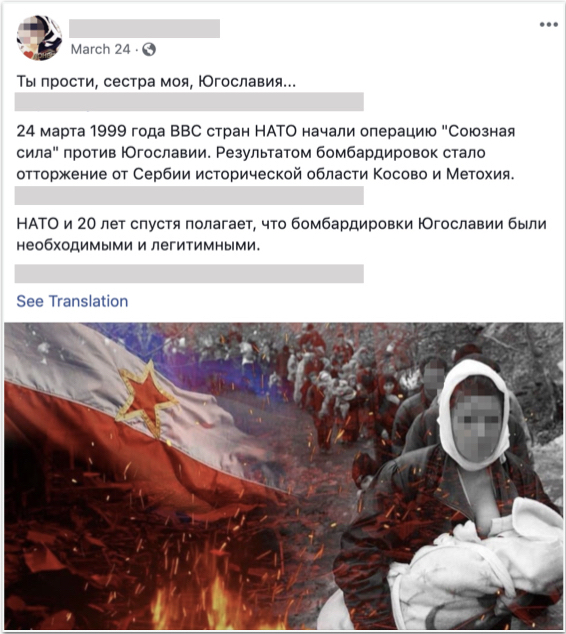Viewport: 566px width, 634px height.
Task: Click paragraph starting '24 марта 1999 года'
Action: point(266,153)
